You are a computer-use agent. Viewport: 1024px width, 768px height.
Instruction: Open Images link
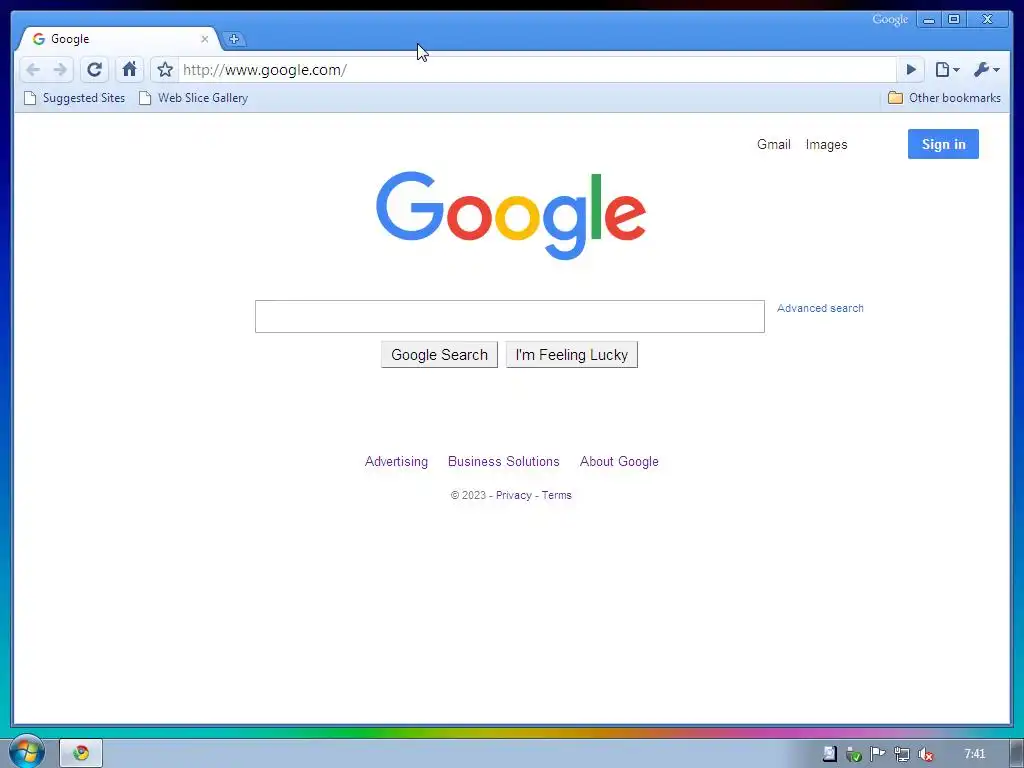[x=826, y=144]
